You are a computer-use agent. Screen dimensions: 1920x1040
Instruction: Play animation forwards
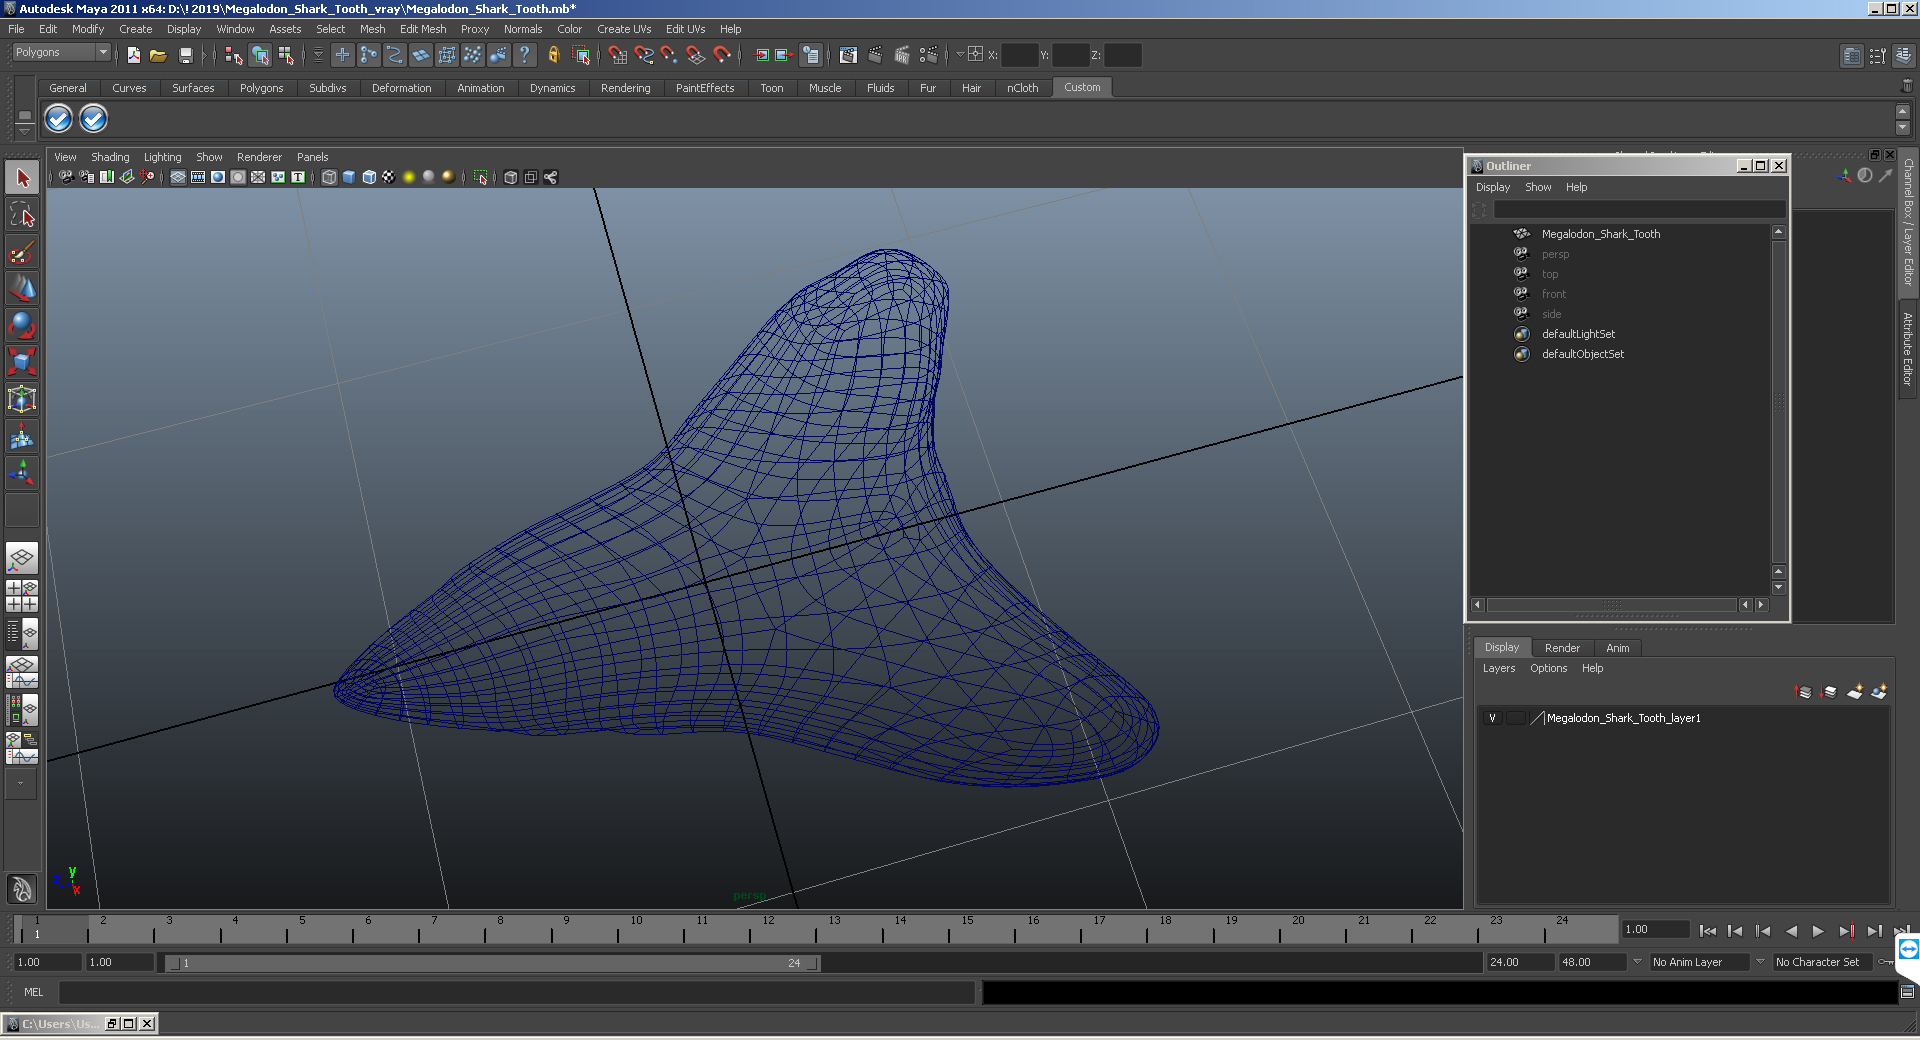pyautogui.click(x=1818, y=931)
